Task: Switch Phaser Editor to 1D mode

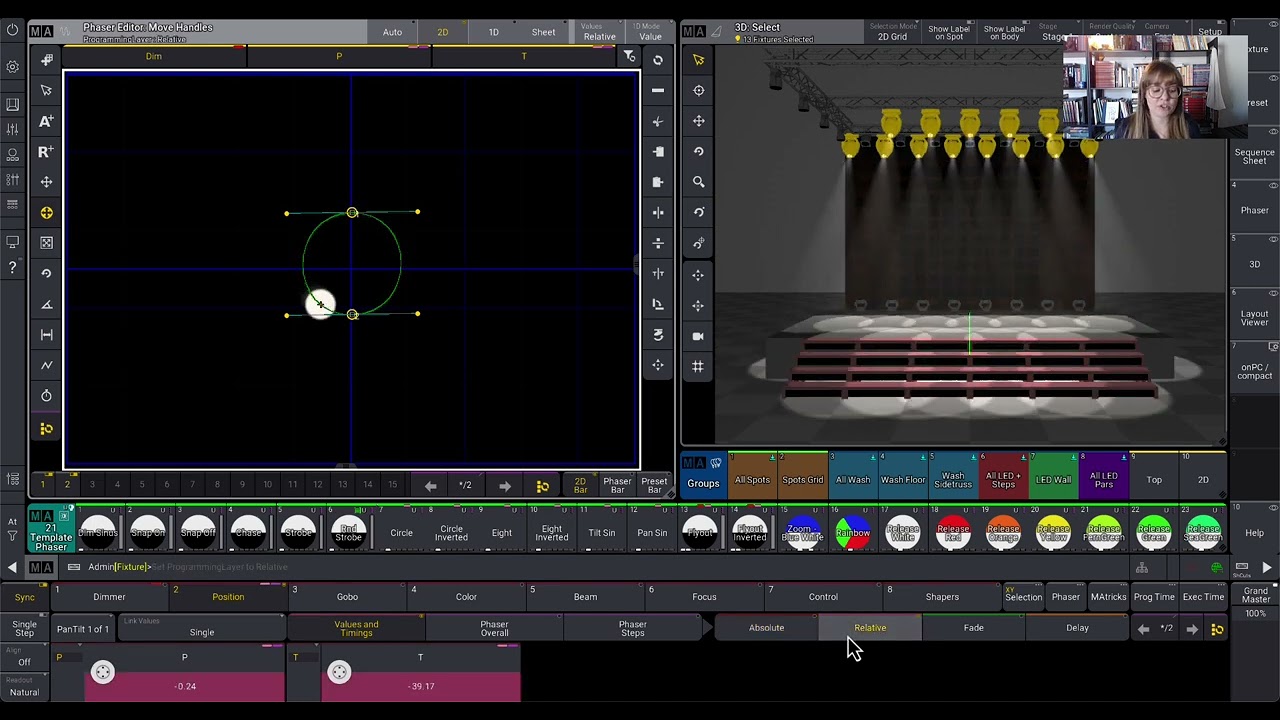Action: [x=493, y=32]
